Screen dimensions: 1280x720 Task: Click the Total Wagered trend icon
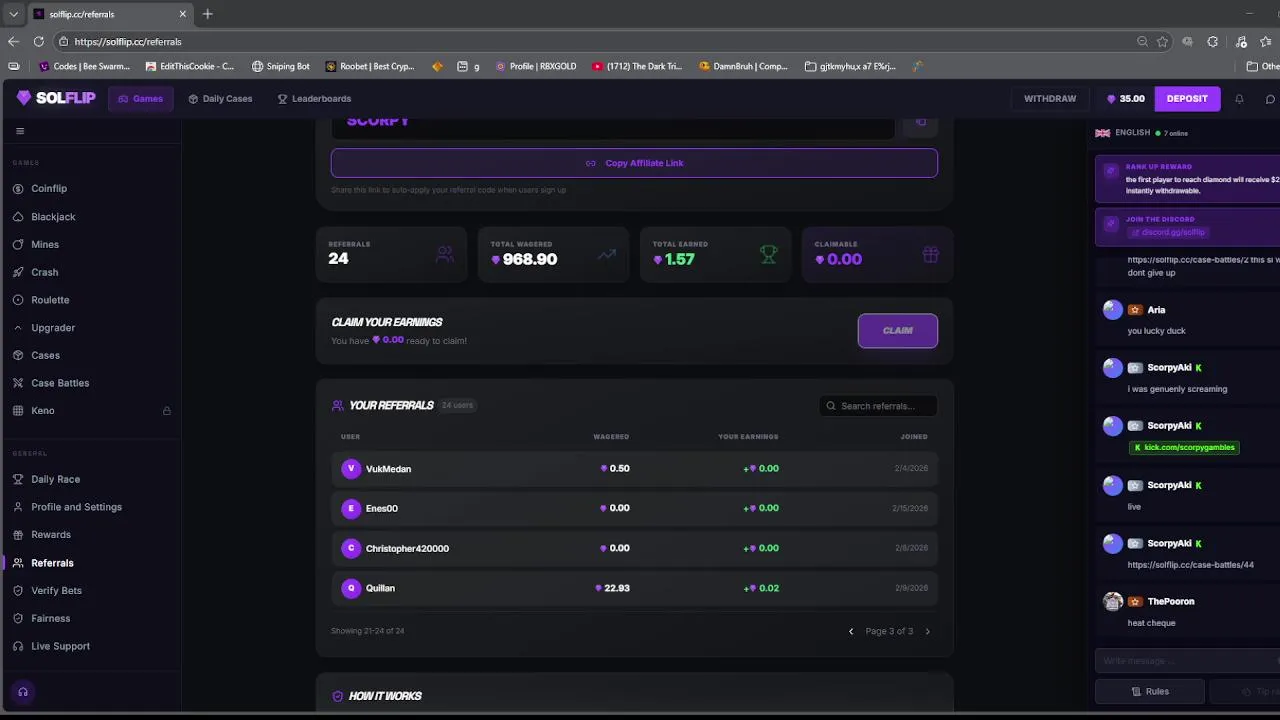pyautogui.click(x=607, y=255)
